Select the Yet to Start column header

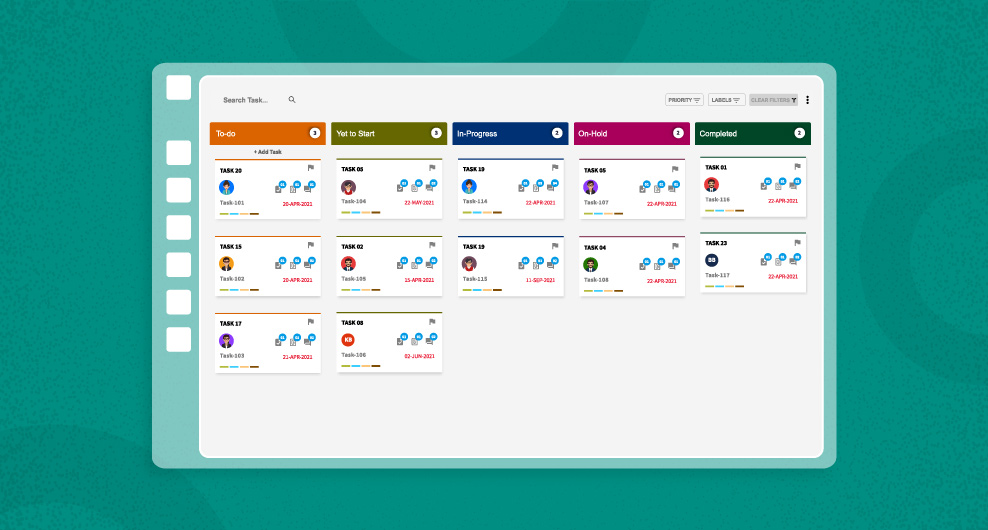(x=389, y=134)
